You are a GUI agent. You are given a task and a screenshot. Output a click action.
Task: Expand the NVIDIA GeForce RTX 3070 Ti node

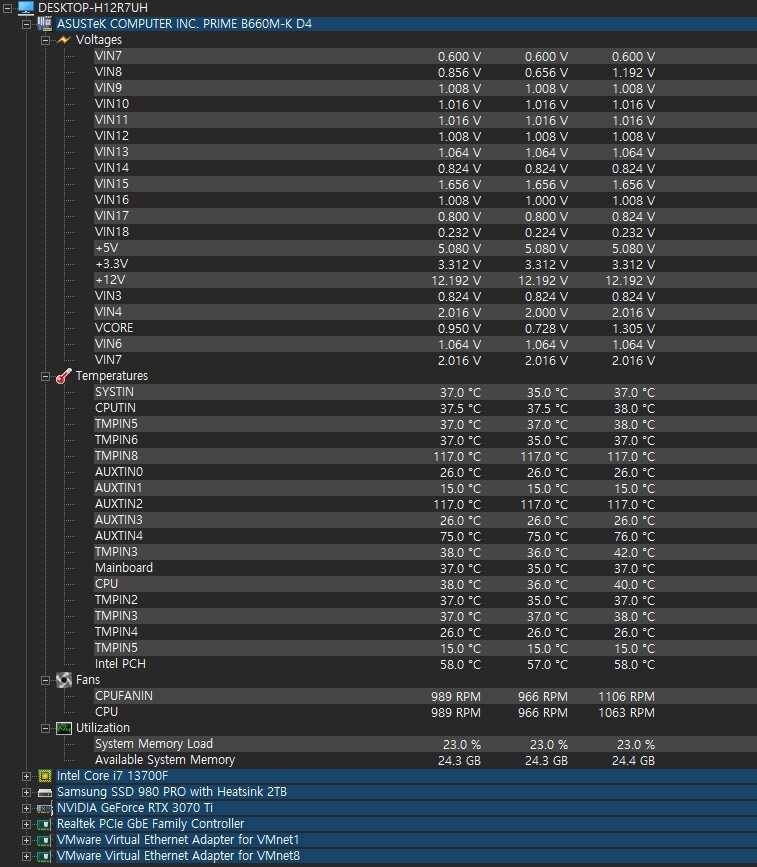tap(26, 809)
